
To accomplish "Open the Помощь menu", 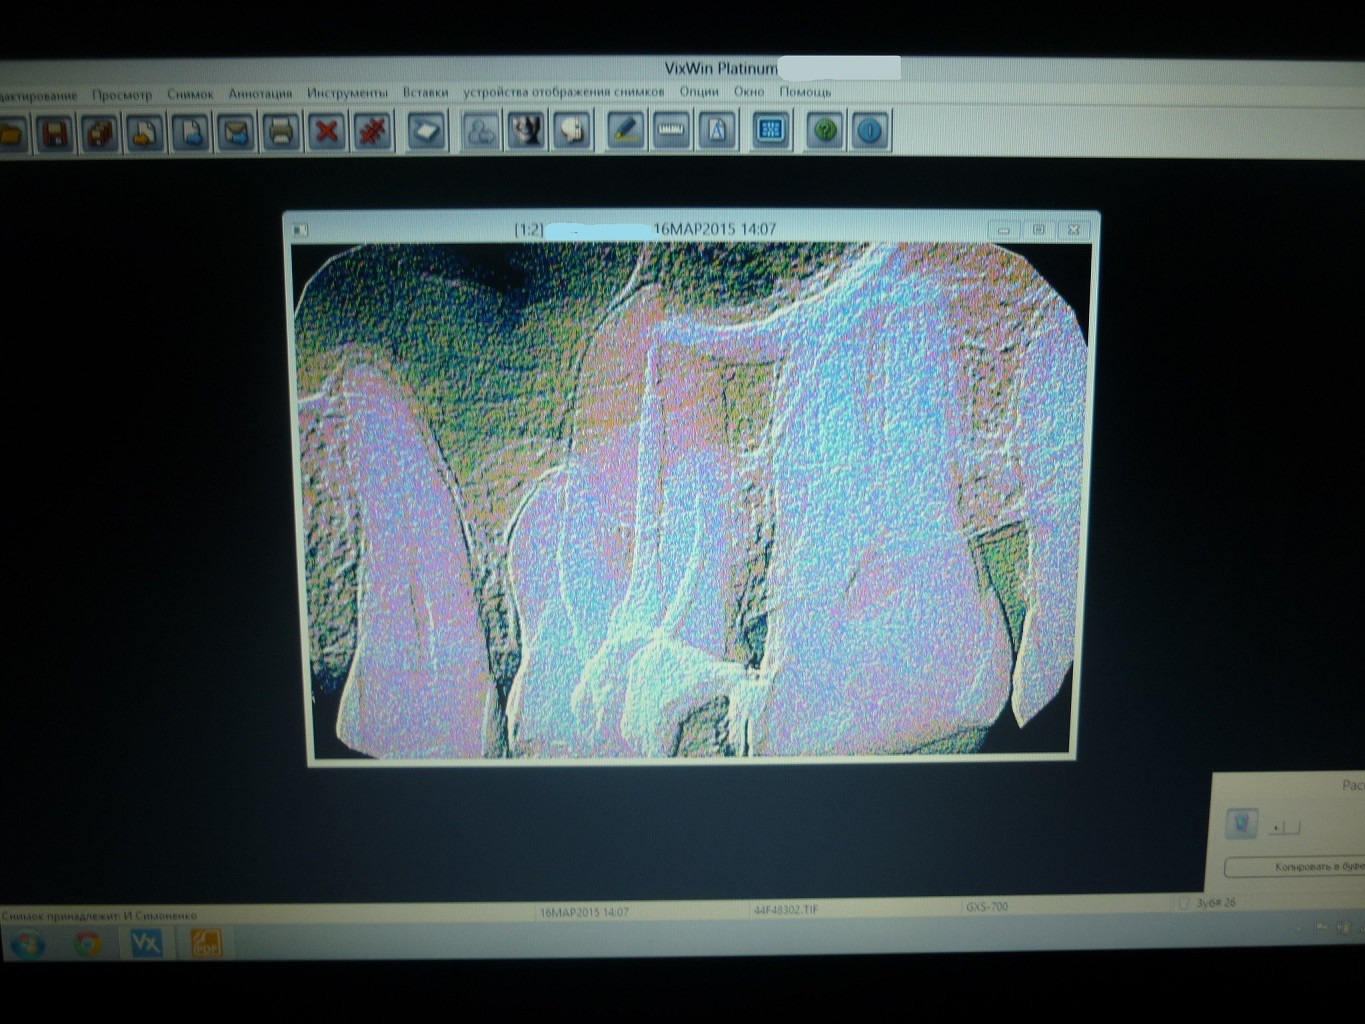I will coord(805,91).
